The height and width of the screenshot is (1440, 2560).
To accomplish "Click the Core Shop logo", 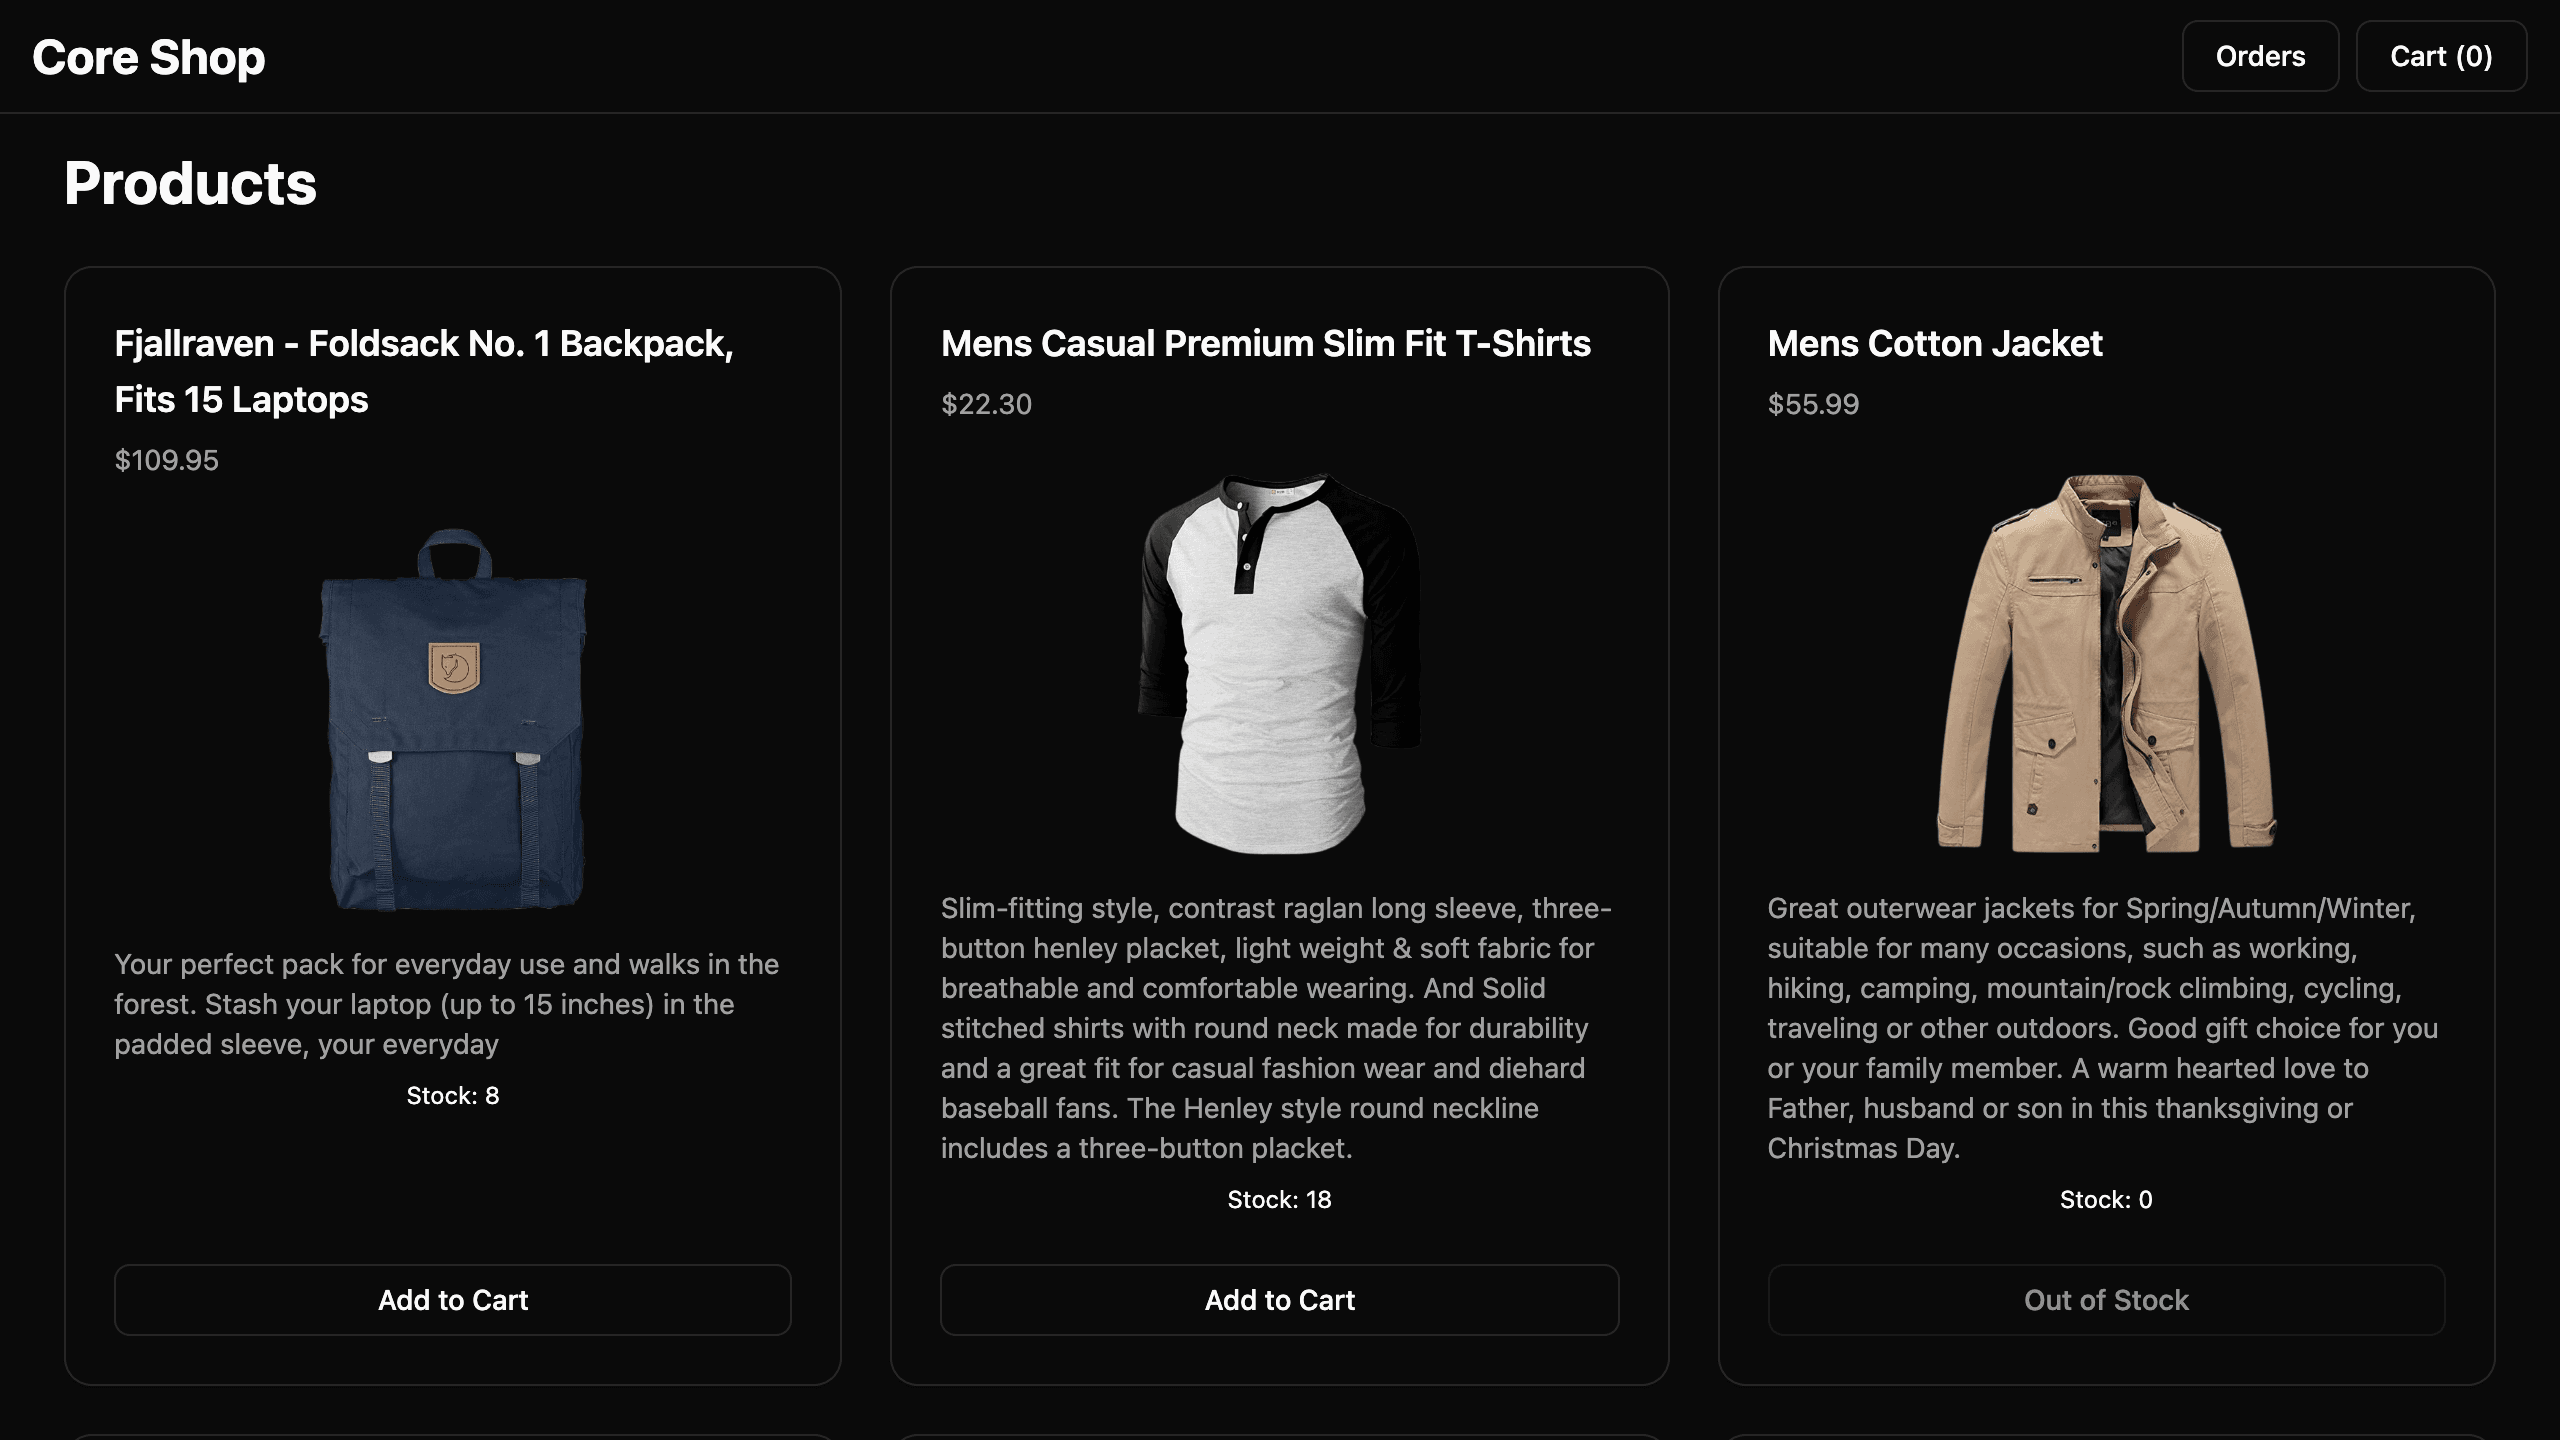I will coord(147,56).
